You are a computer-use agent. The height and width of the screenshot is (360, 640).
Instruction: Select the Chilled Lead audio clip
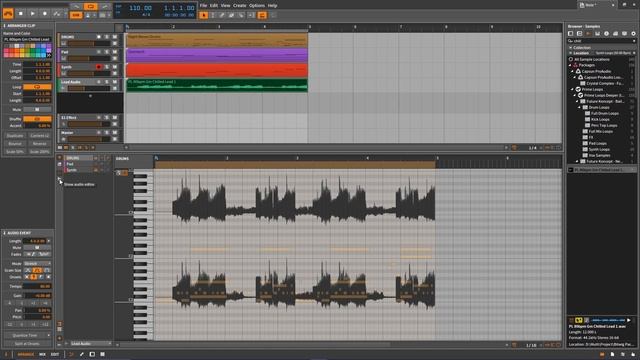pos(216,85)
